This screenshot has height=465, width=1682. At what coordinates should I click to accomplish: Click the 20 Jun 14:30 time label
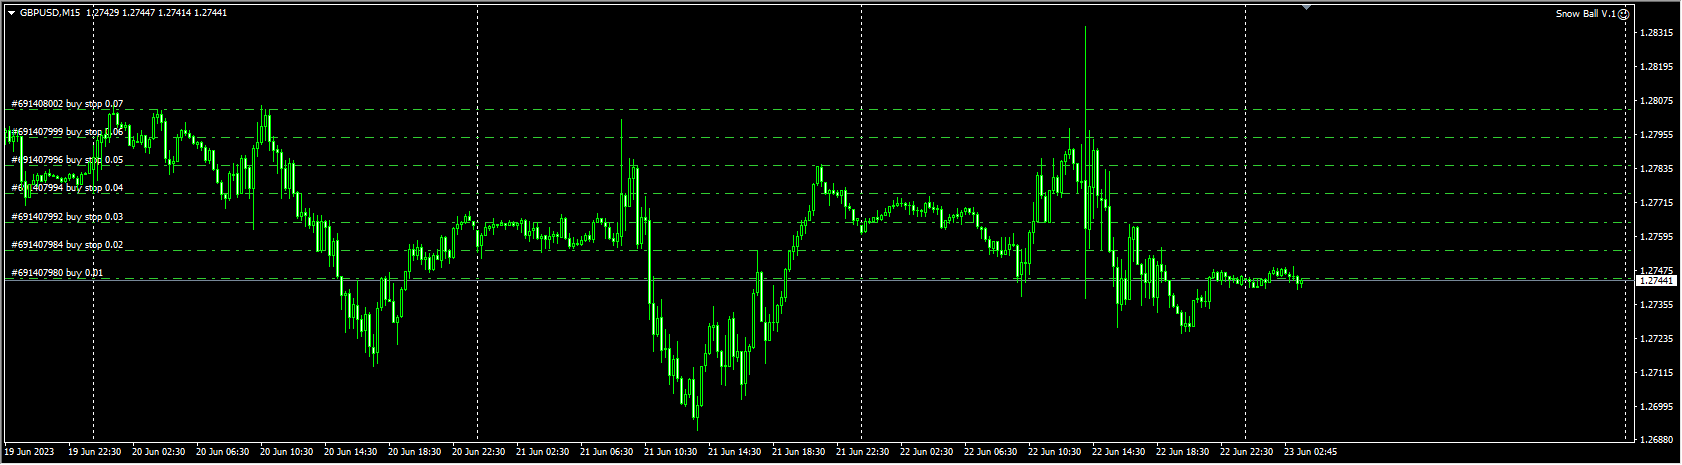click(351, 452)
